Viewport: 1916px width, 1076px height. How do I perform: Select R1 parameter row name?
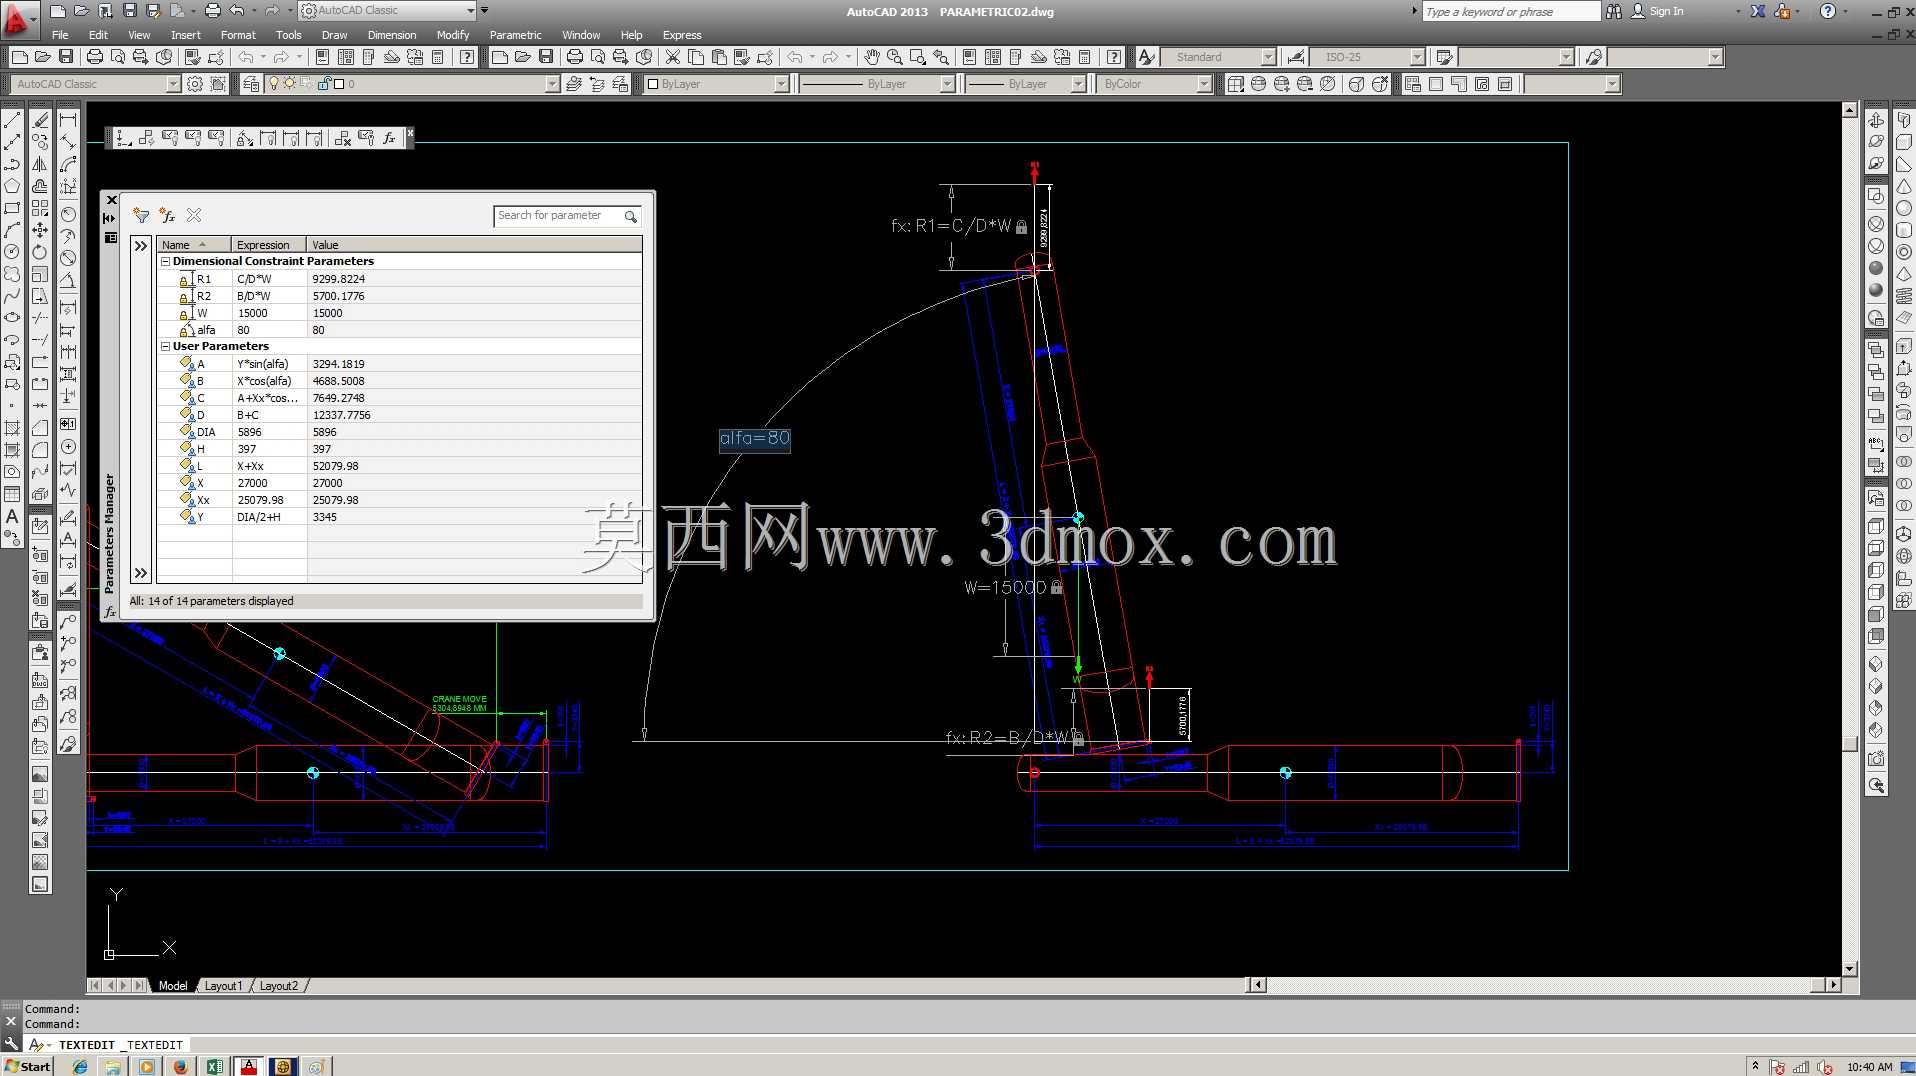[204, 279]
